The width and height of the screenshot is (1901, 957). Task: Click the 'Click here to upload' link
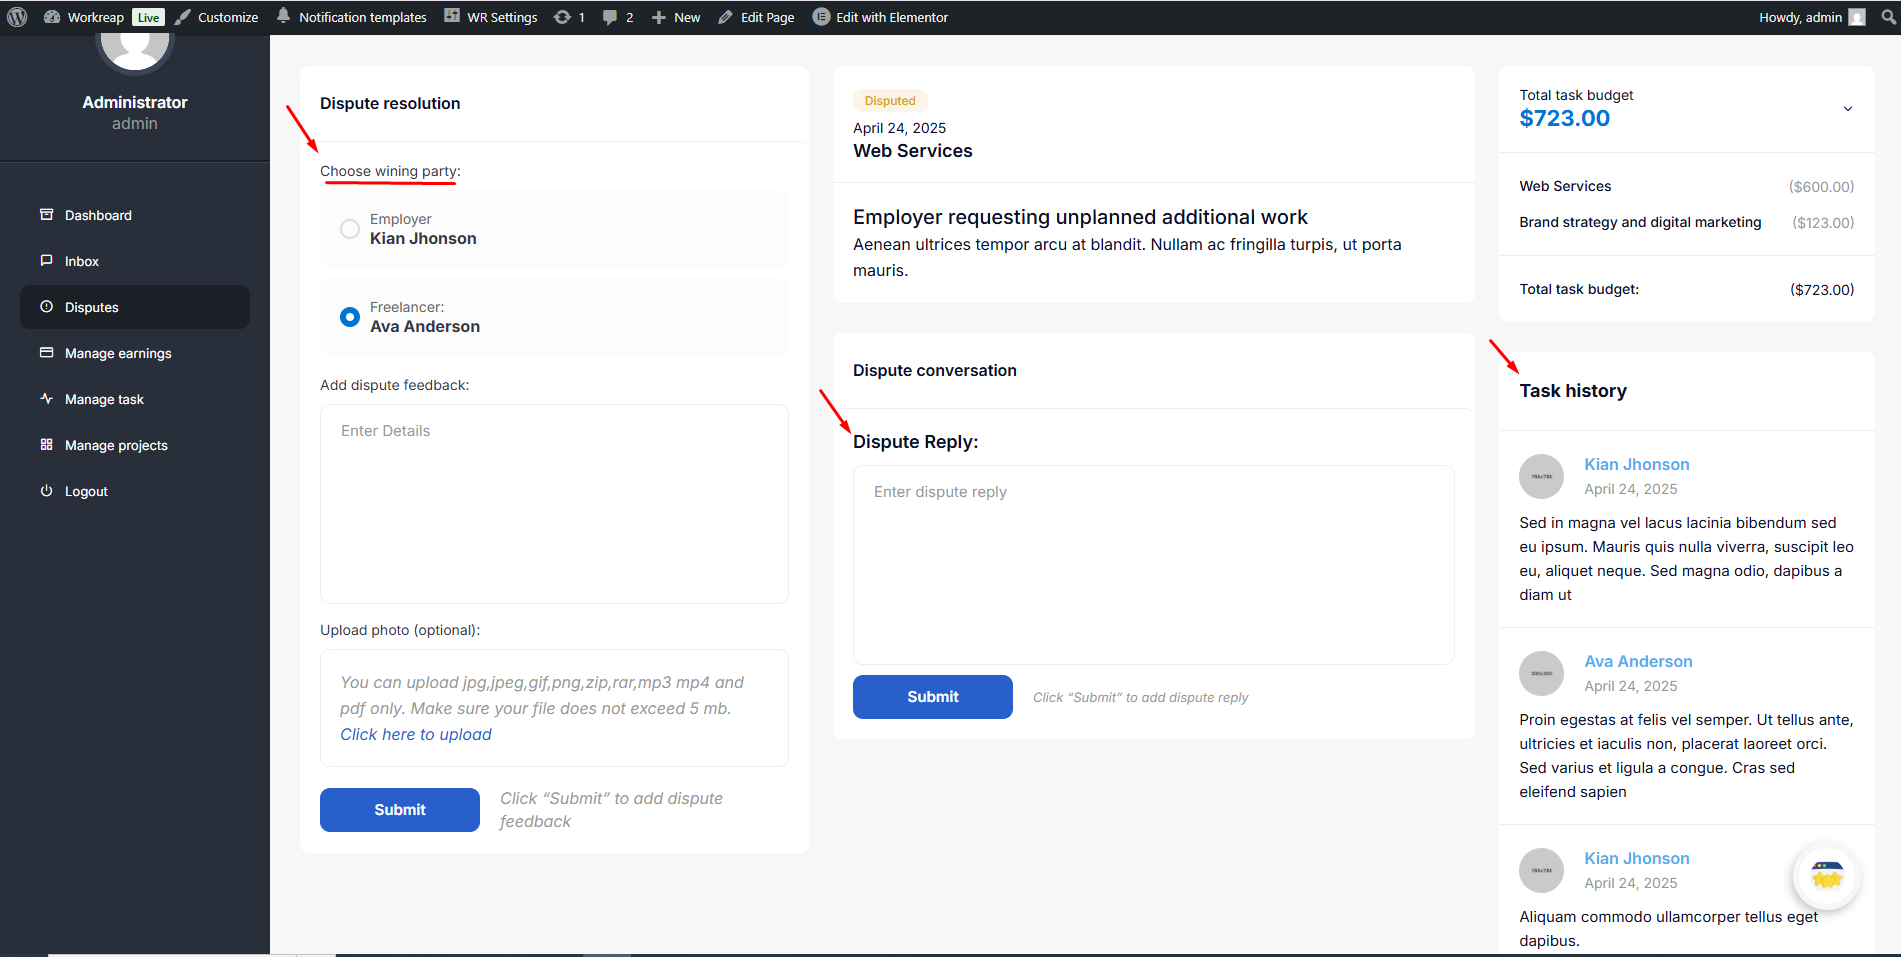tap(416, 734)
